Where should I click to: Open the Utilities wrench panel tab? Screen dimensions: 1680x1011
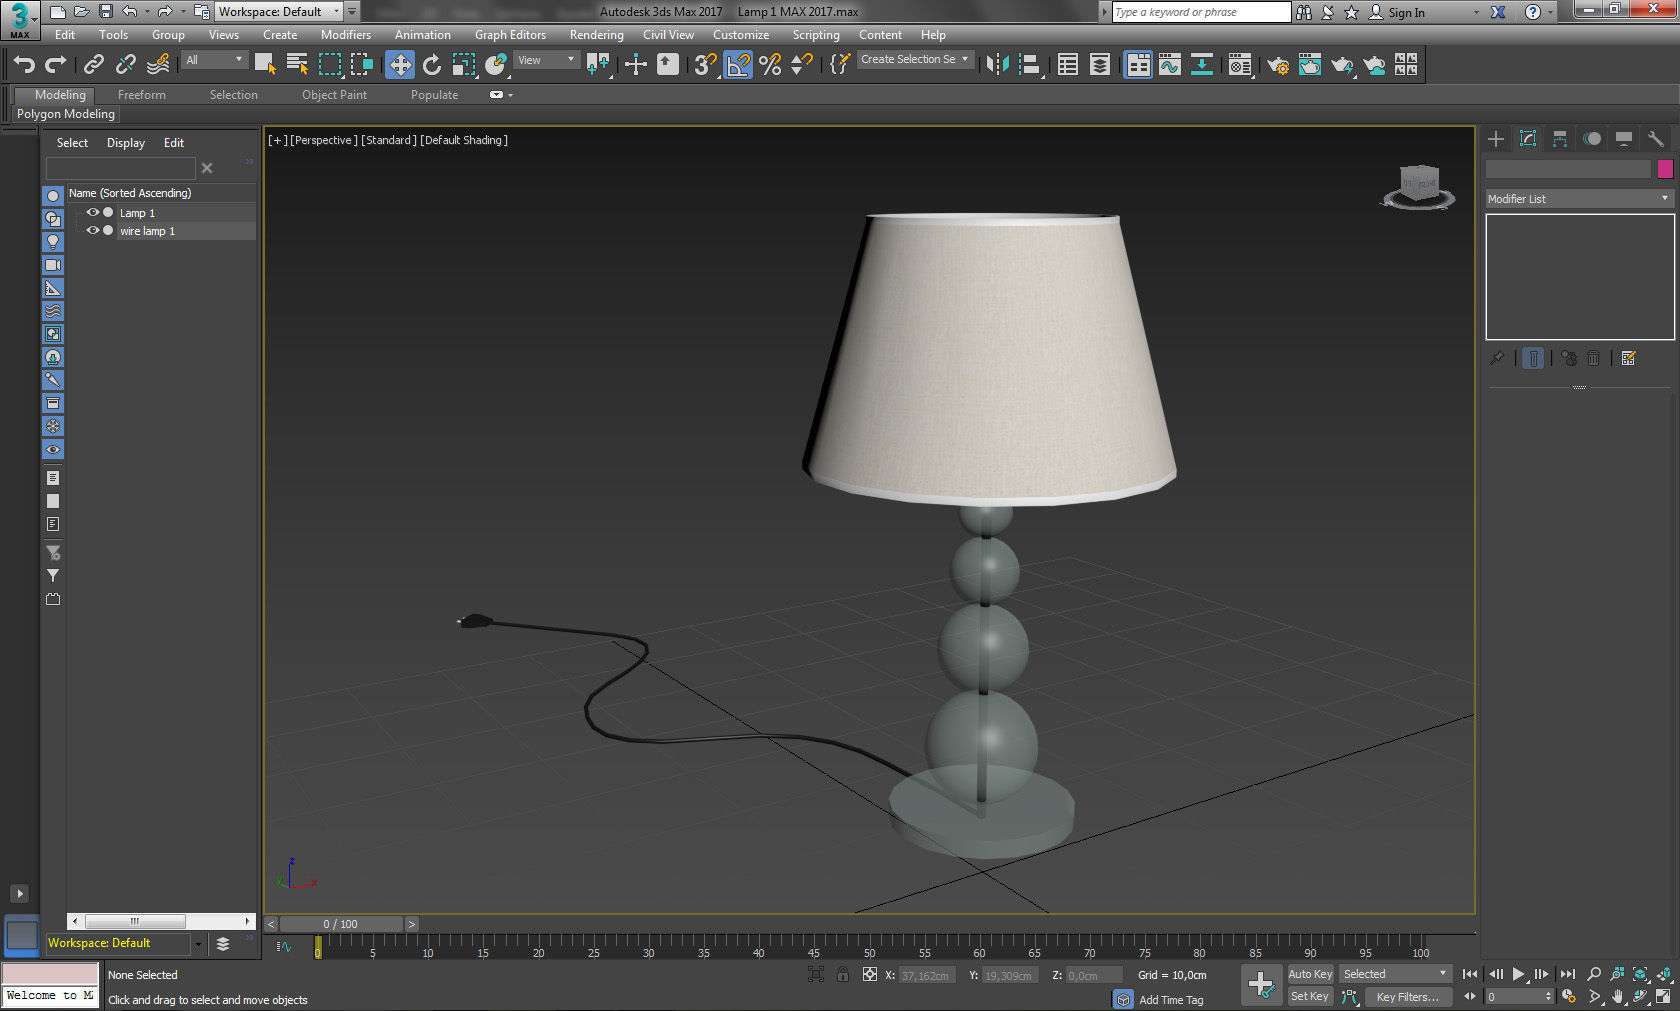click(1656, 139)
